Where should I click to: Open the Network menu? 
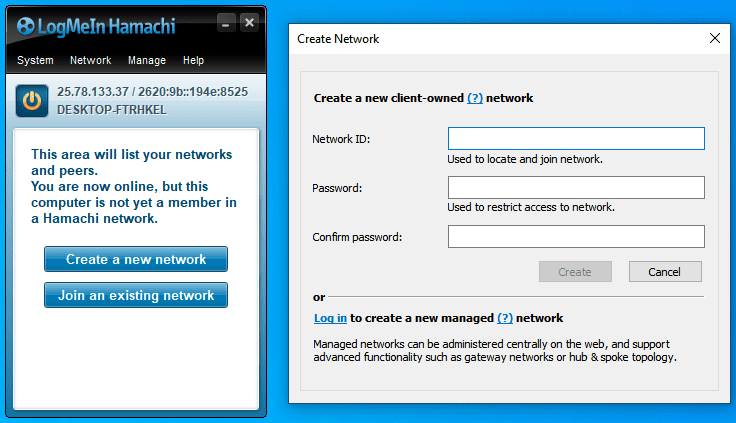click(x=90, y=60)
